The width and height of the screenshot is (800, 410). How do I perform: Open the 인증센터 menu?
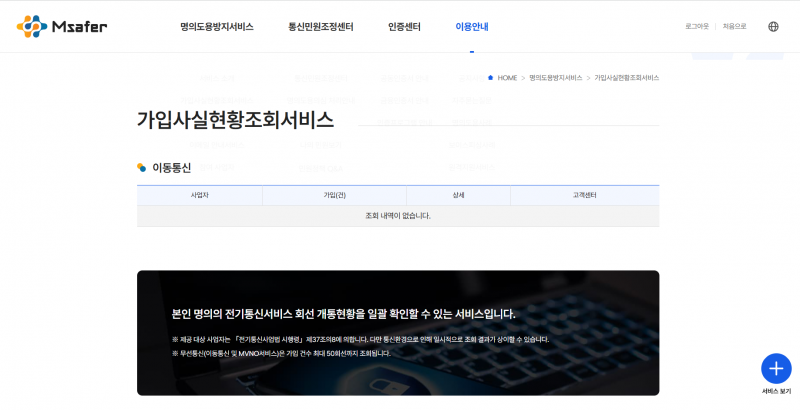pyautogui.click(x=404, y=27)
